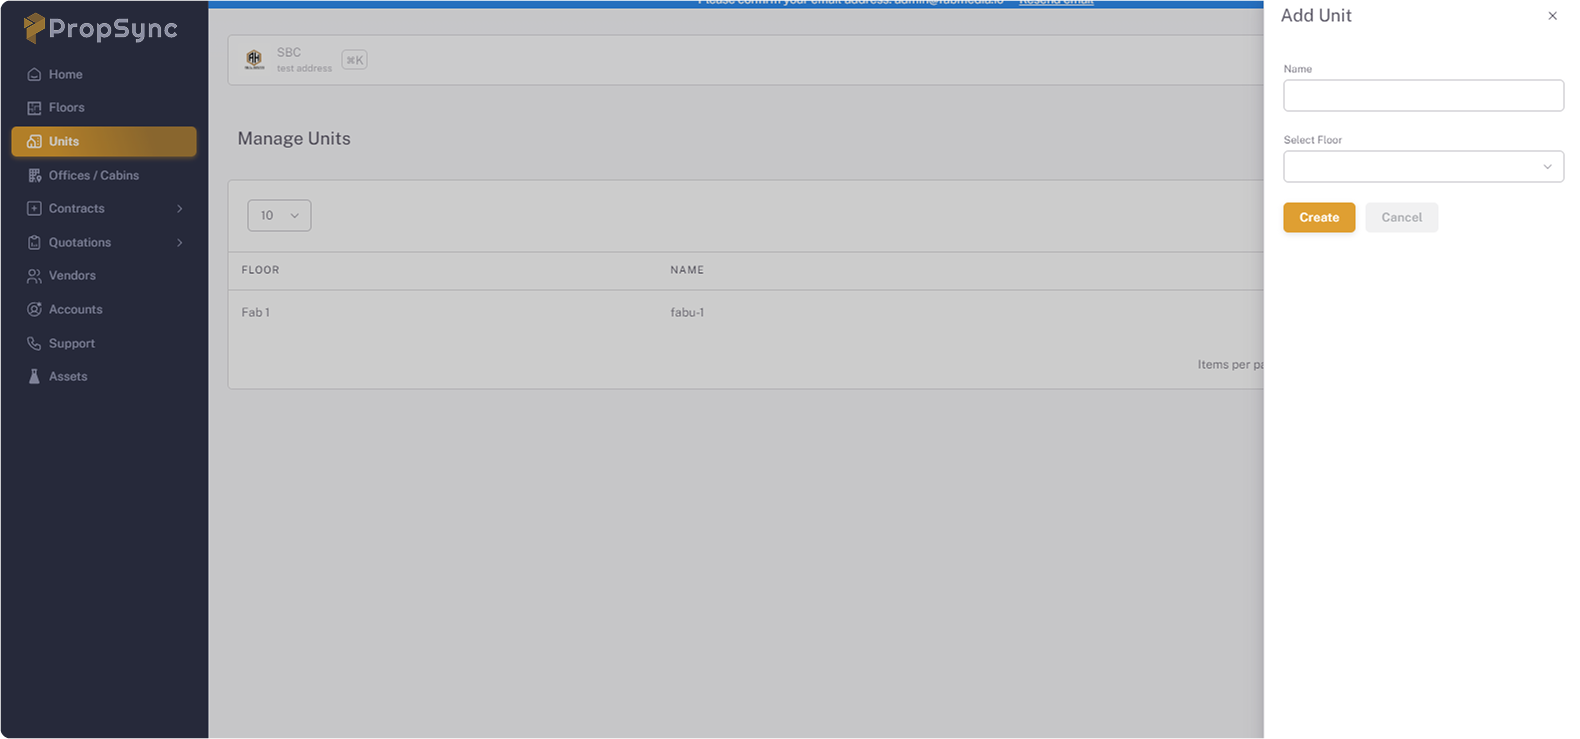Click the NAME column header
Viewport: 1580px width, 739px height.
point(687,270)
